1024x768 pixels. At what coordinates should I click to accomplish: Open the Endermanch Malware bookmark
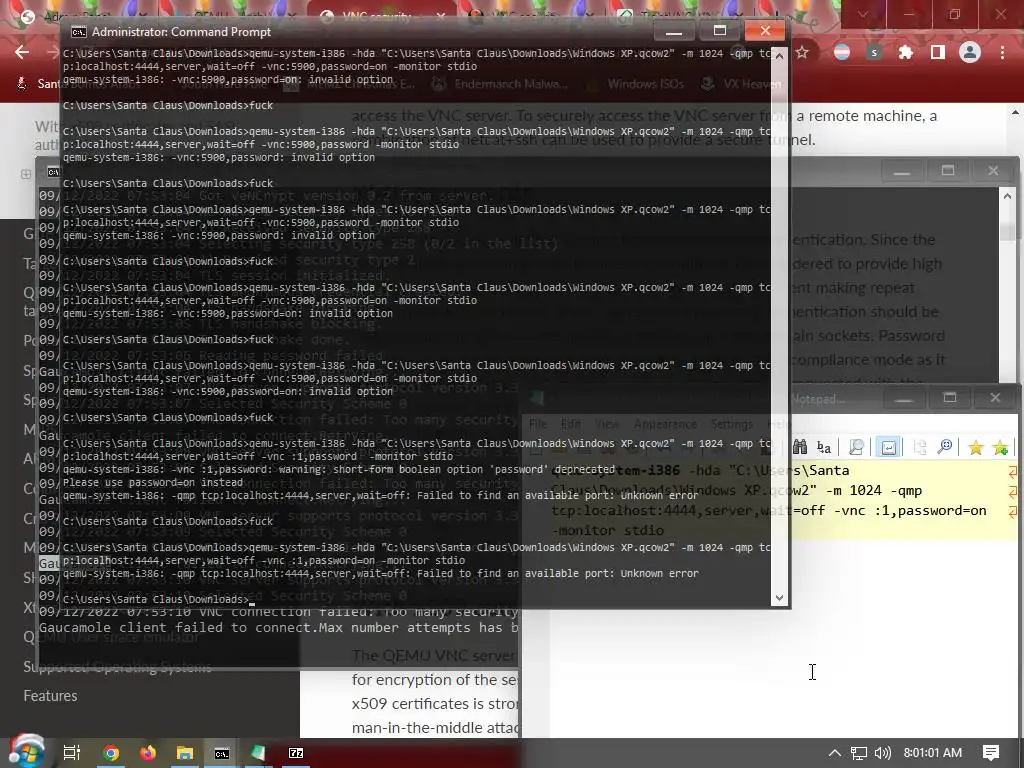[501, 84]
